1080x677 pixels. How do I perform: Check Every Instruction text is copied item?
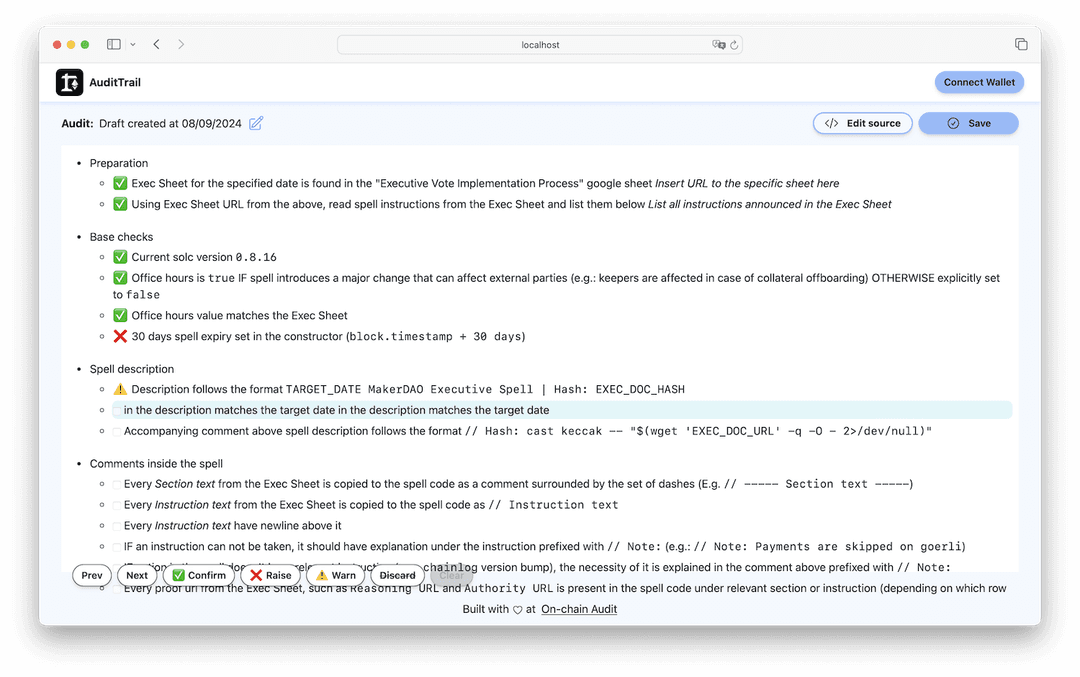tap(117, 506)
